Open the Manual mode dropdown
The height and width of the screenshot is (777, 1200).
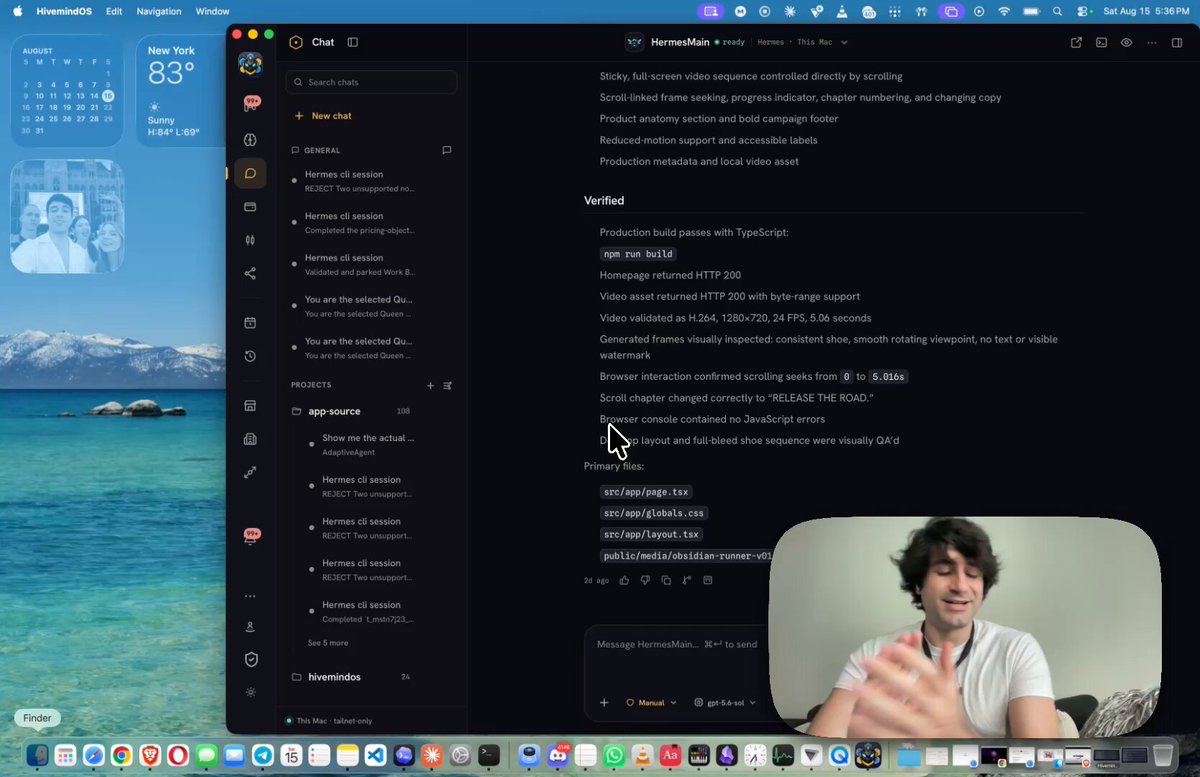click(x=651, y=703)
